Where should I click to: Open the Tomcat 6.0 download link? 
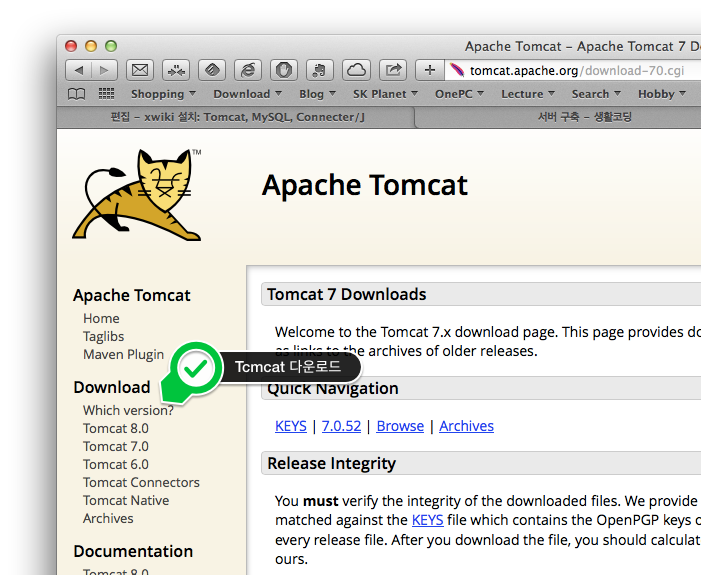pyautogui.click(x=116, y=464)
